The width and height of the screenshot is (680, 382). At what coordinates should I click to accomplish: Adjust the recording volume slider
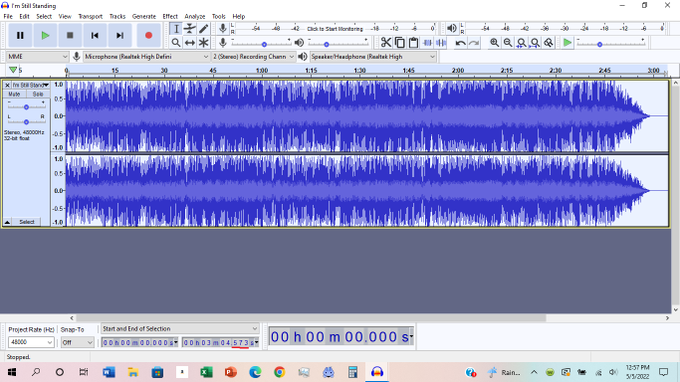click(x=262, y=43)
